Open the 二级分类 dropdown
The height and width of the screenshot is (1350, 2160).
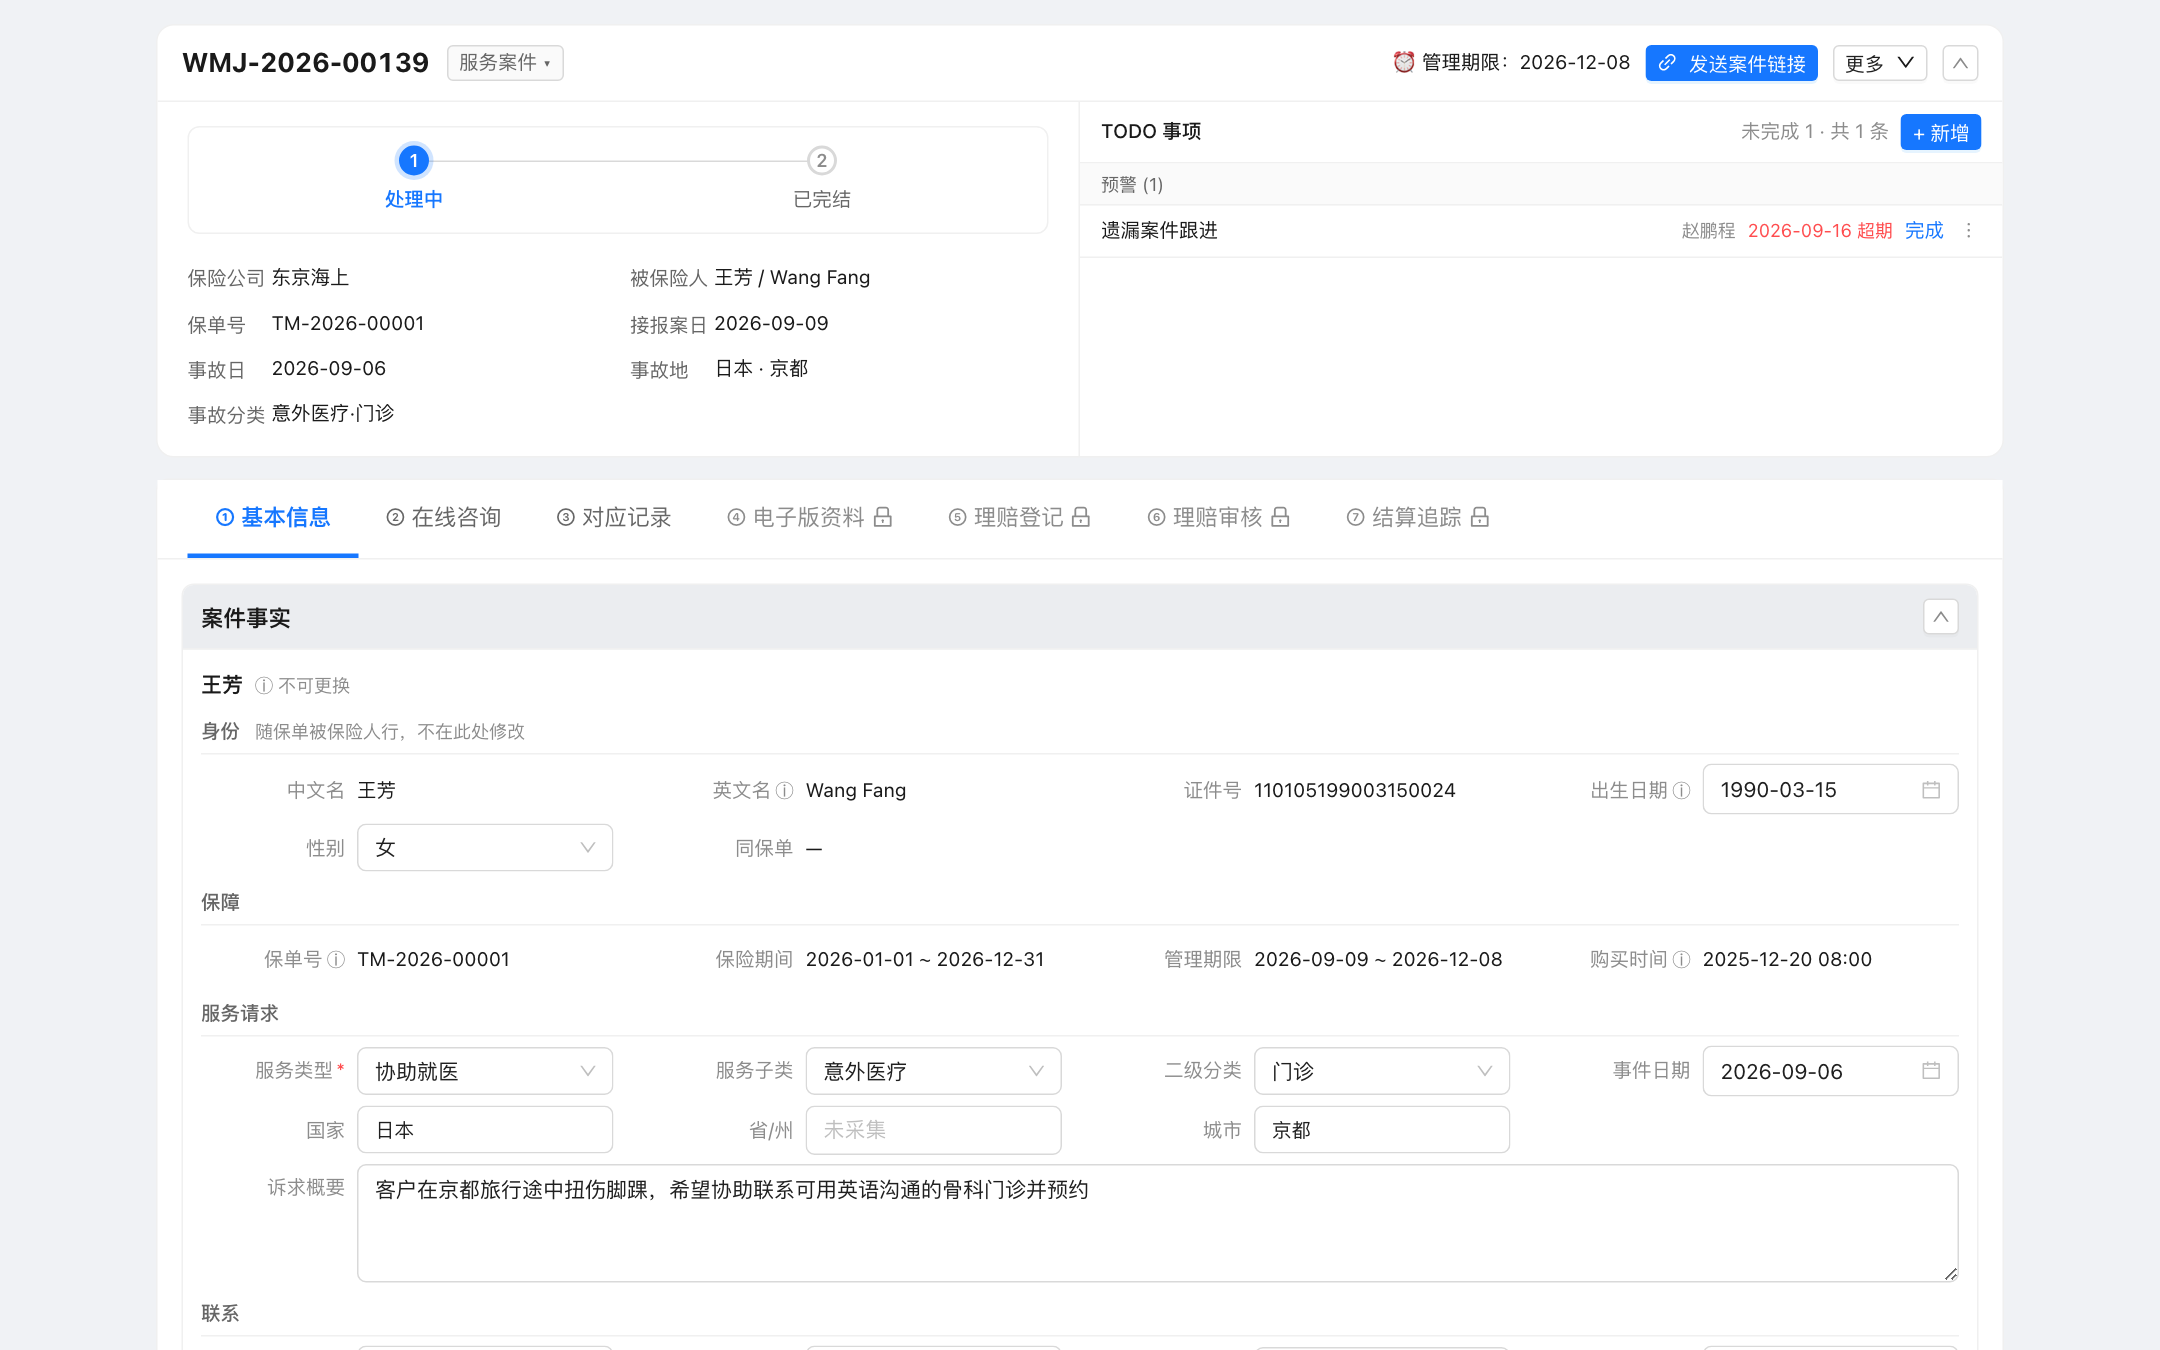pyautogui.click(x=1382, y=1071)
